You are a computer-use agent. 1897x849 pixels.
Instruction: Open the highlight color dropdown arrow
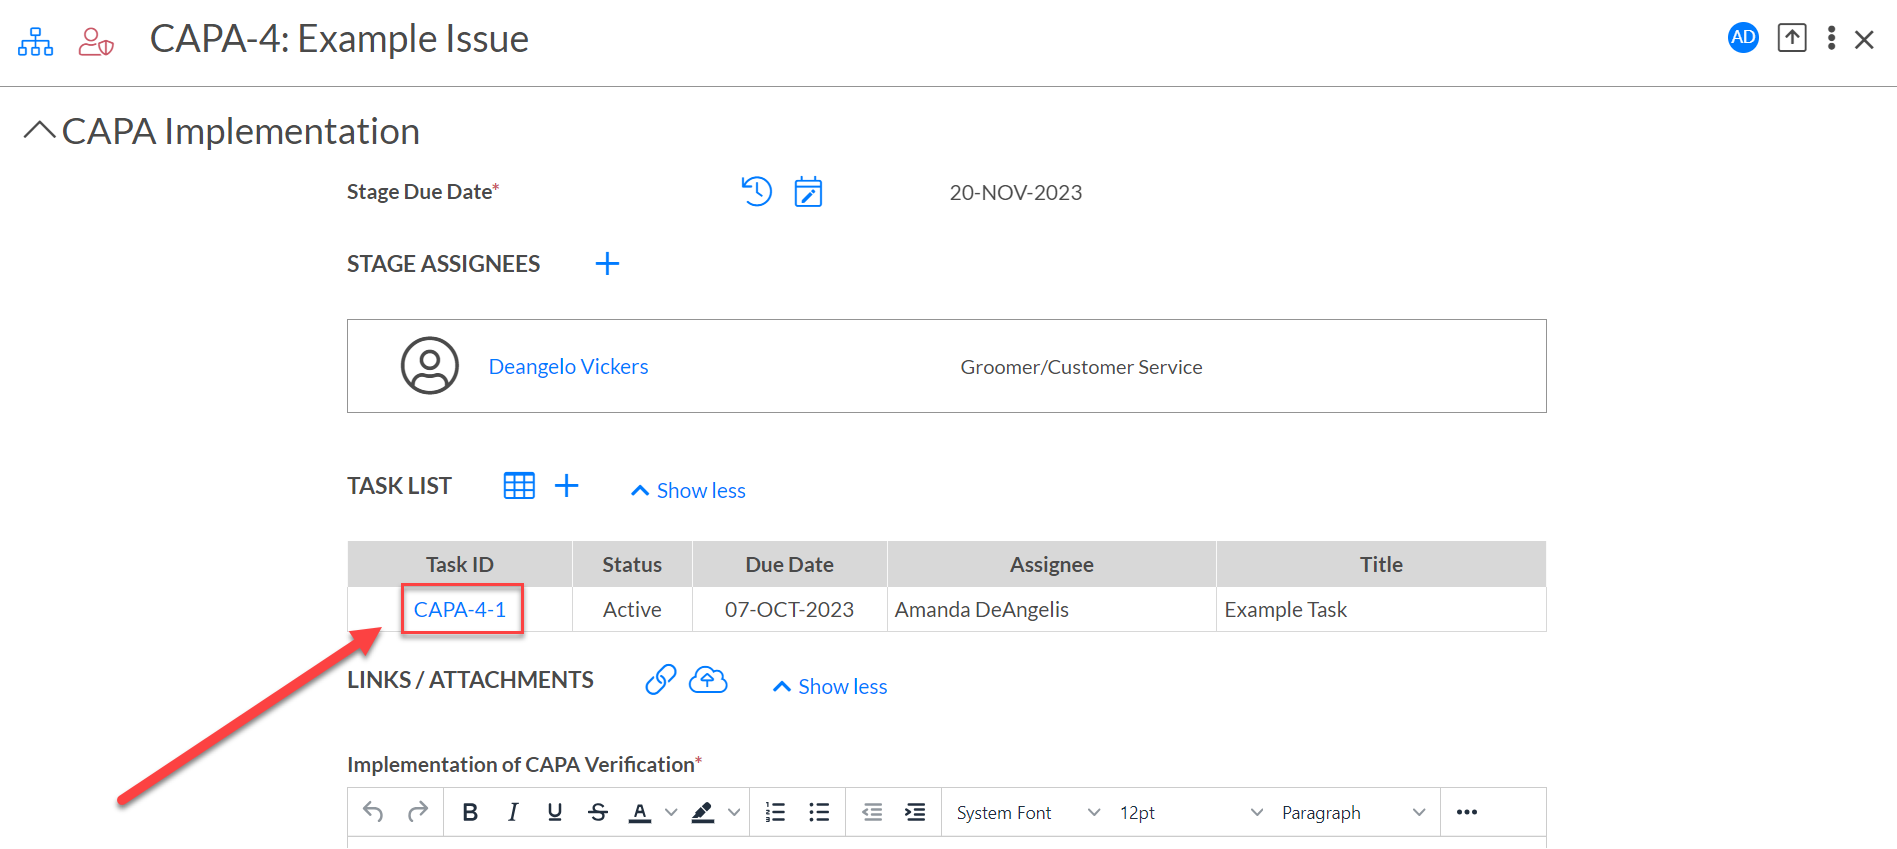pyautogui.click(x=734, y=812)
